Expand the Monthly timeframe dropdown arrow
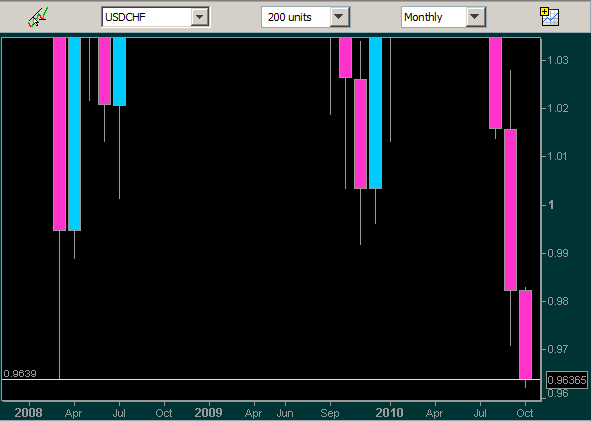 pos(475,17)
